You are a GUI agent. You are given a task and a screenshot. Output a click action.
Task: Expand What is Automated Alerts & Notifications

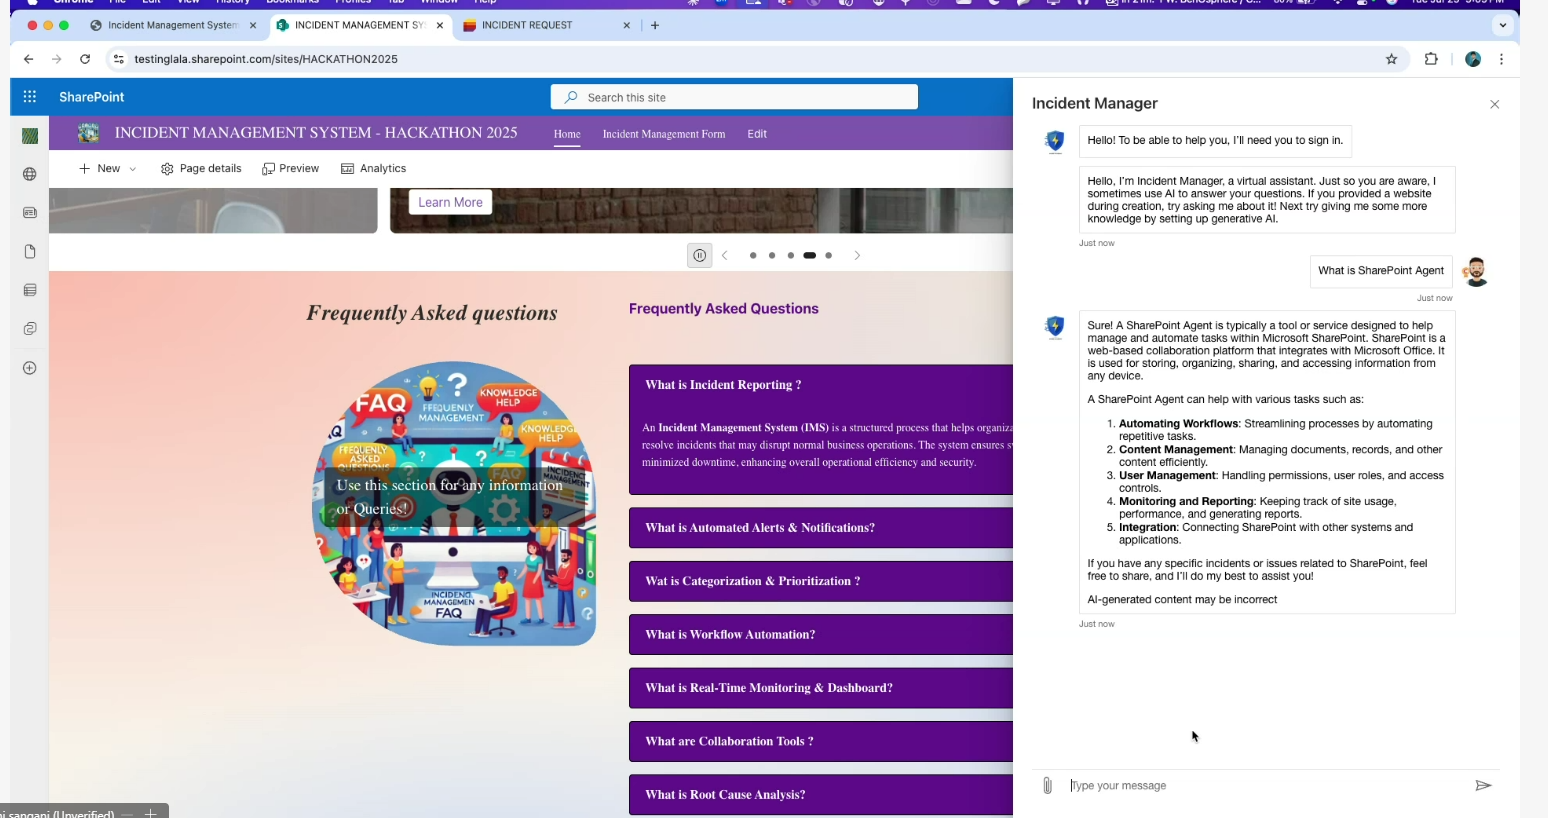(x=821, y=528)
